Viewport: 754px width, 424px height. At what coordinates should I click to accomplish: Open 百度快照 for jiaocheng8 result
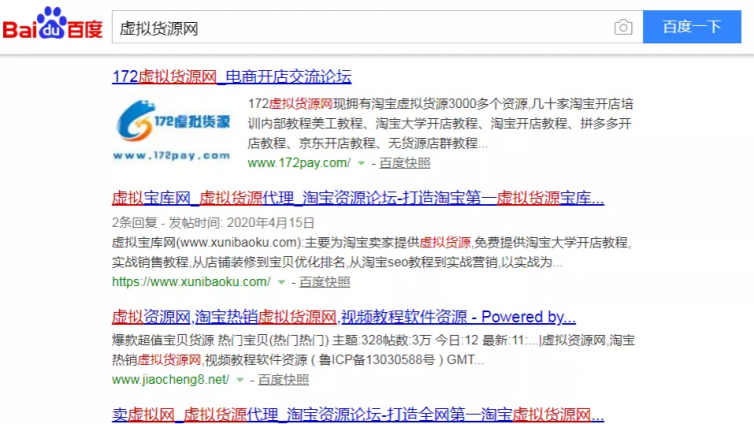pyautogui.click(x=283, y=380)
